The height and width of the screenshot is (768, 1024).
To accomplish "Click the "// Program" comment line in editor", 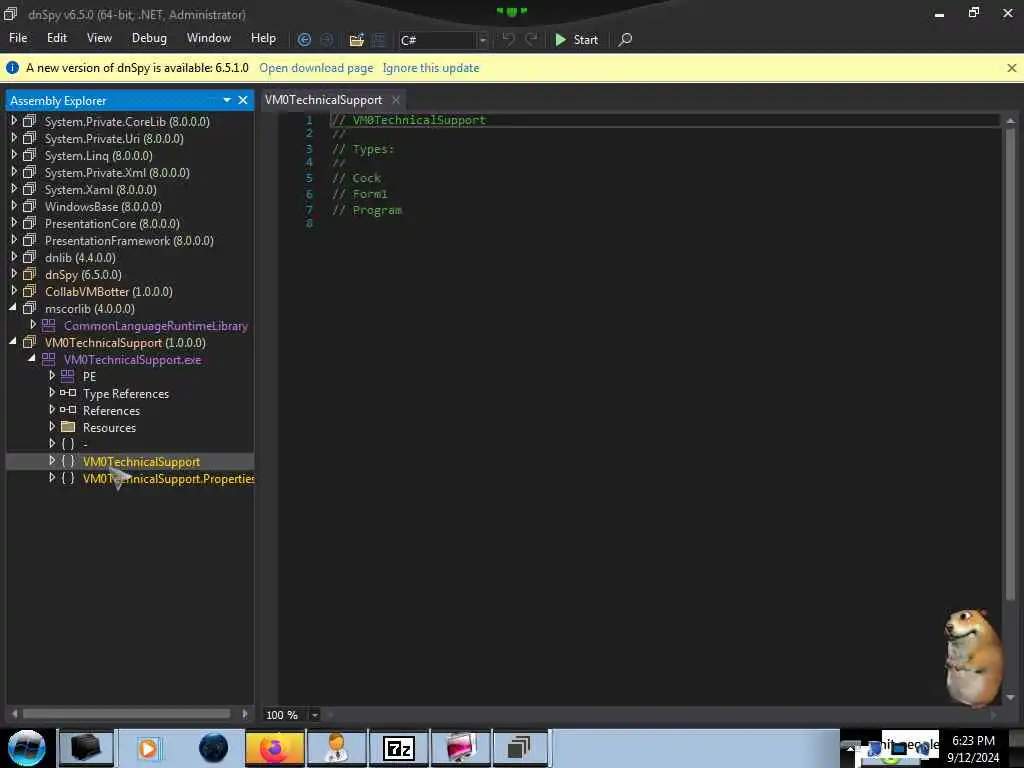I will (x=367, y=210).
